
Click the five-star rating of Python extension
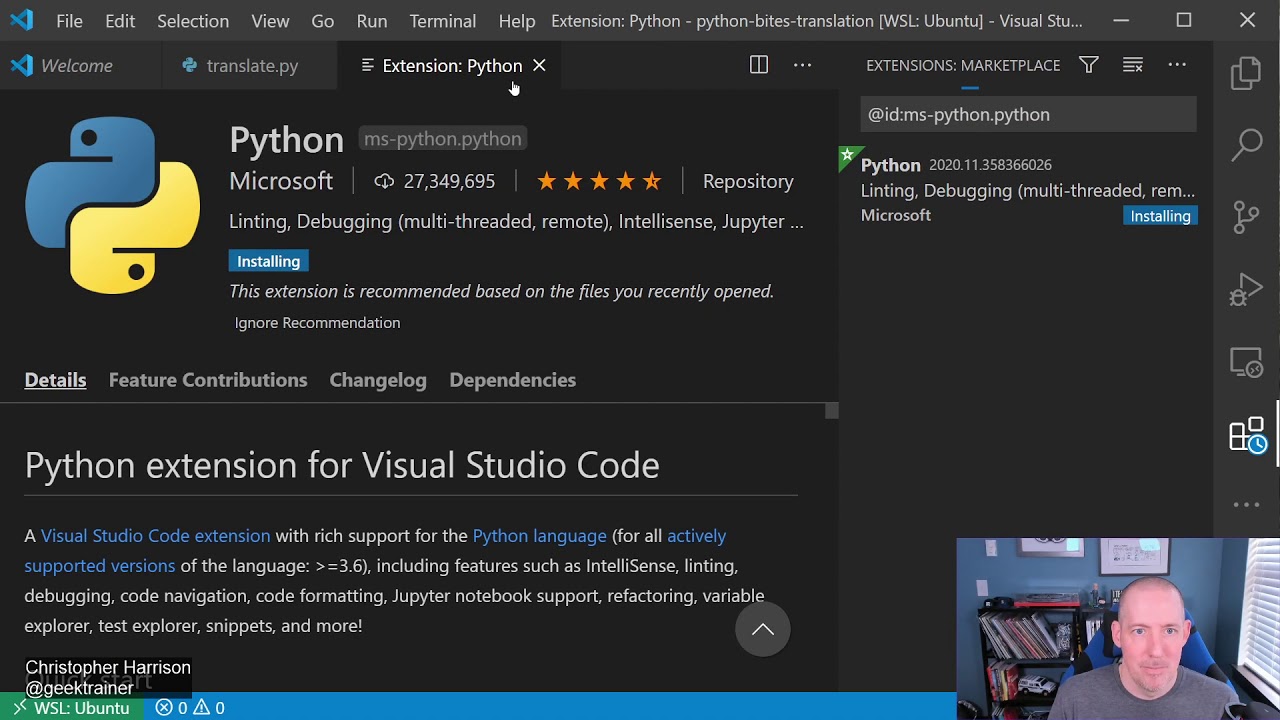[599, 181]
